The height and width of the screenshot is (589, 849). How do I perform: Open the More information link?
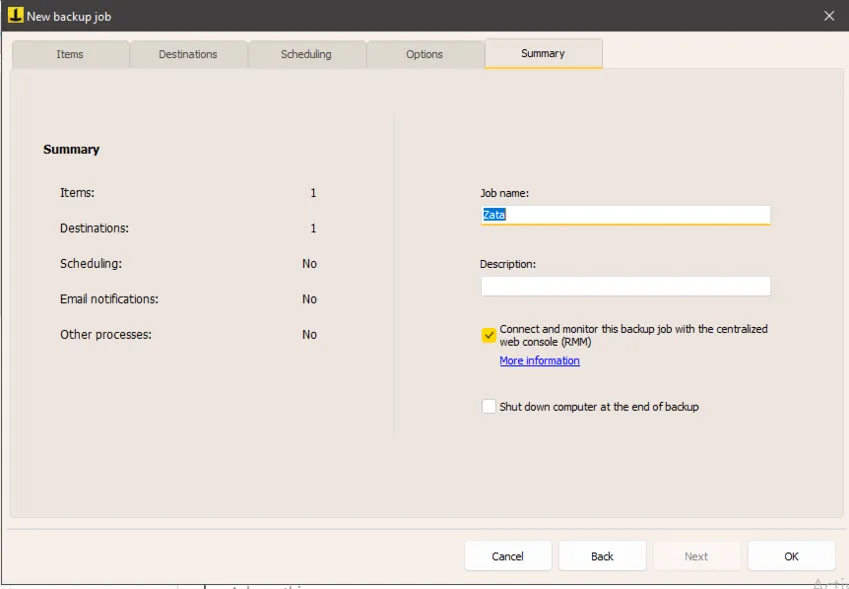click(x=539, y=361)
